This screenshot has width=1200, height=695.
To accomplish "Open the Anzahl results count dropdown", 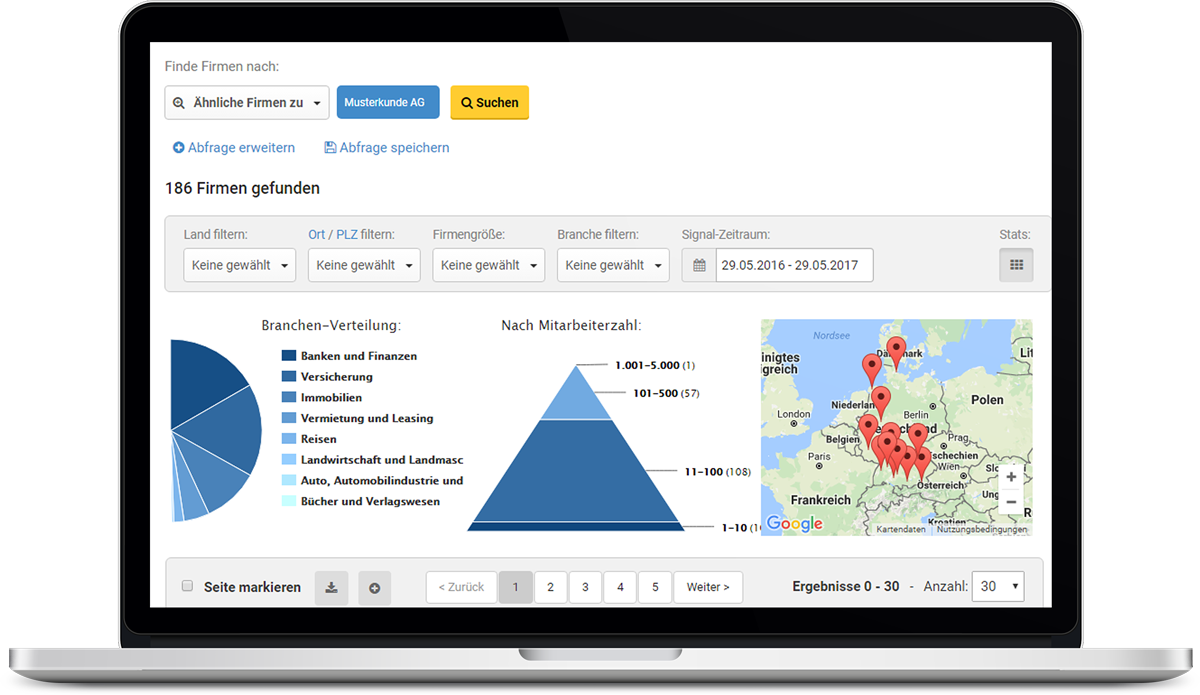I will [x=997, y=587].
